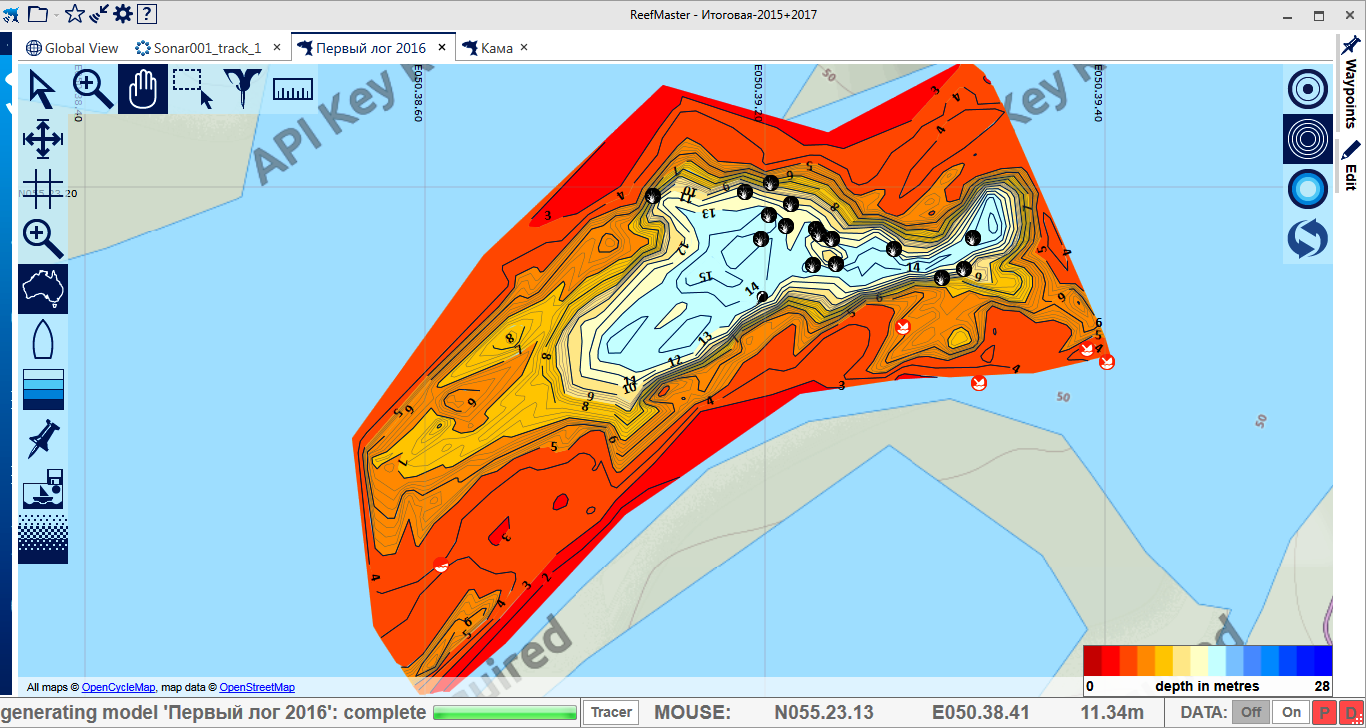Viewport: 1366px width, 728px height.
Task: Expand the Edit side panel
Action: (x=1350, y=166)
